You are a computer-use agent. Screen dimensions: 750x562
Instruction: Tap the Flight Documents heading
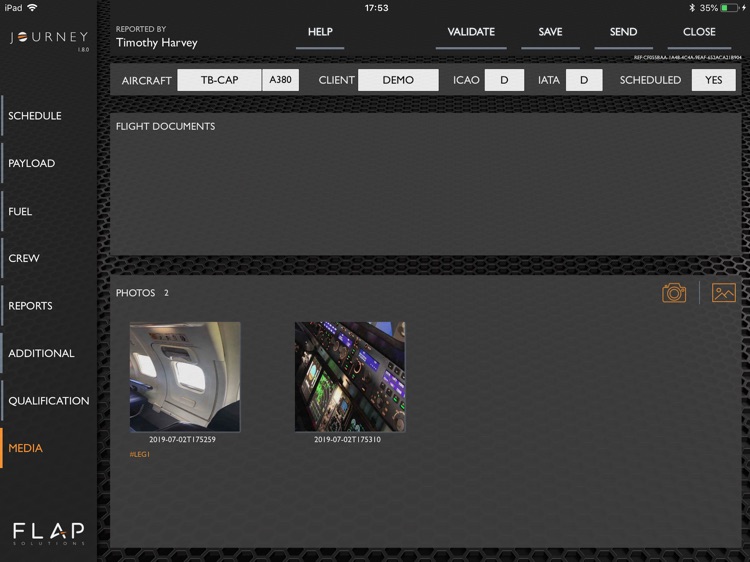tap(165, 126)
